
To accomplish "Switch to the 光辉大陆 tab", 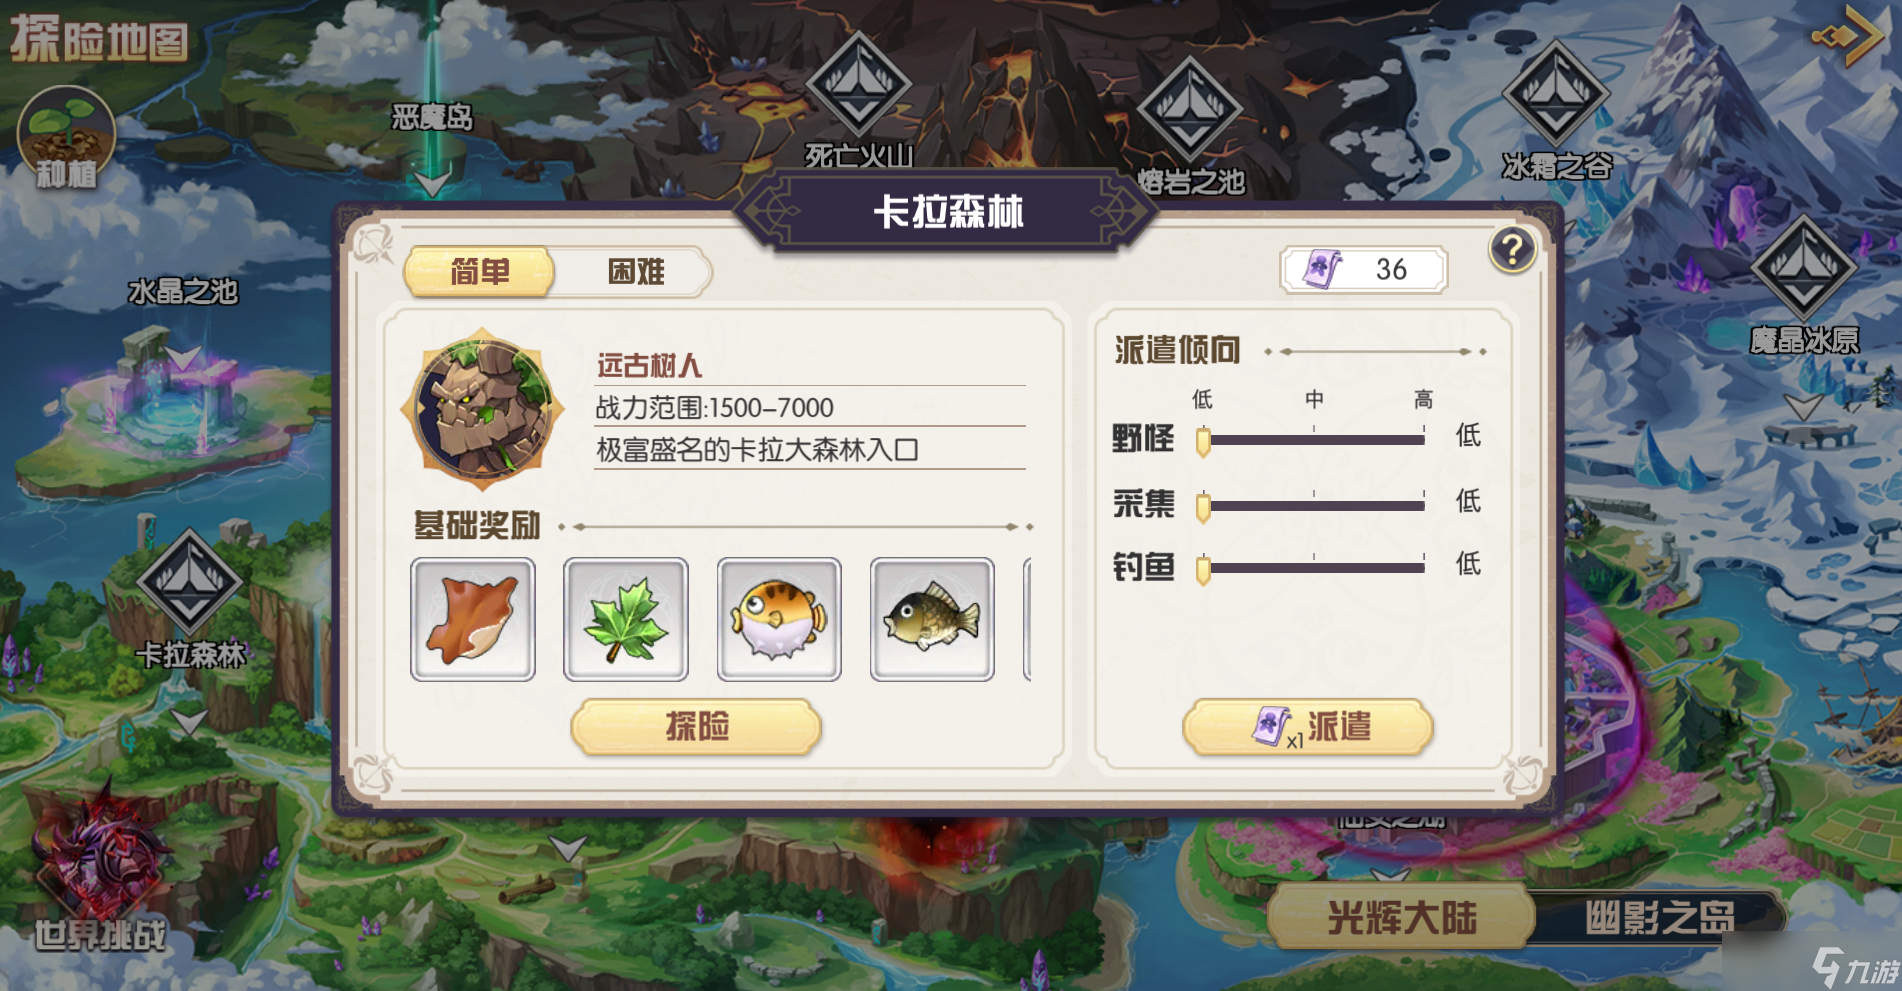I will coord(1402,917).
